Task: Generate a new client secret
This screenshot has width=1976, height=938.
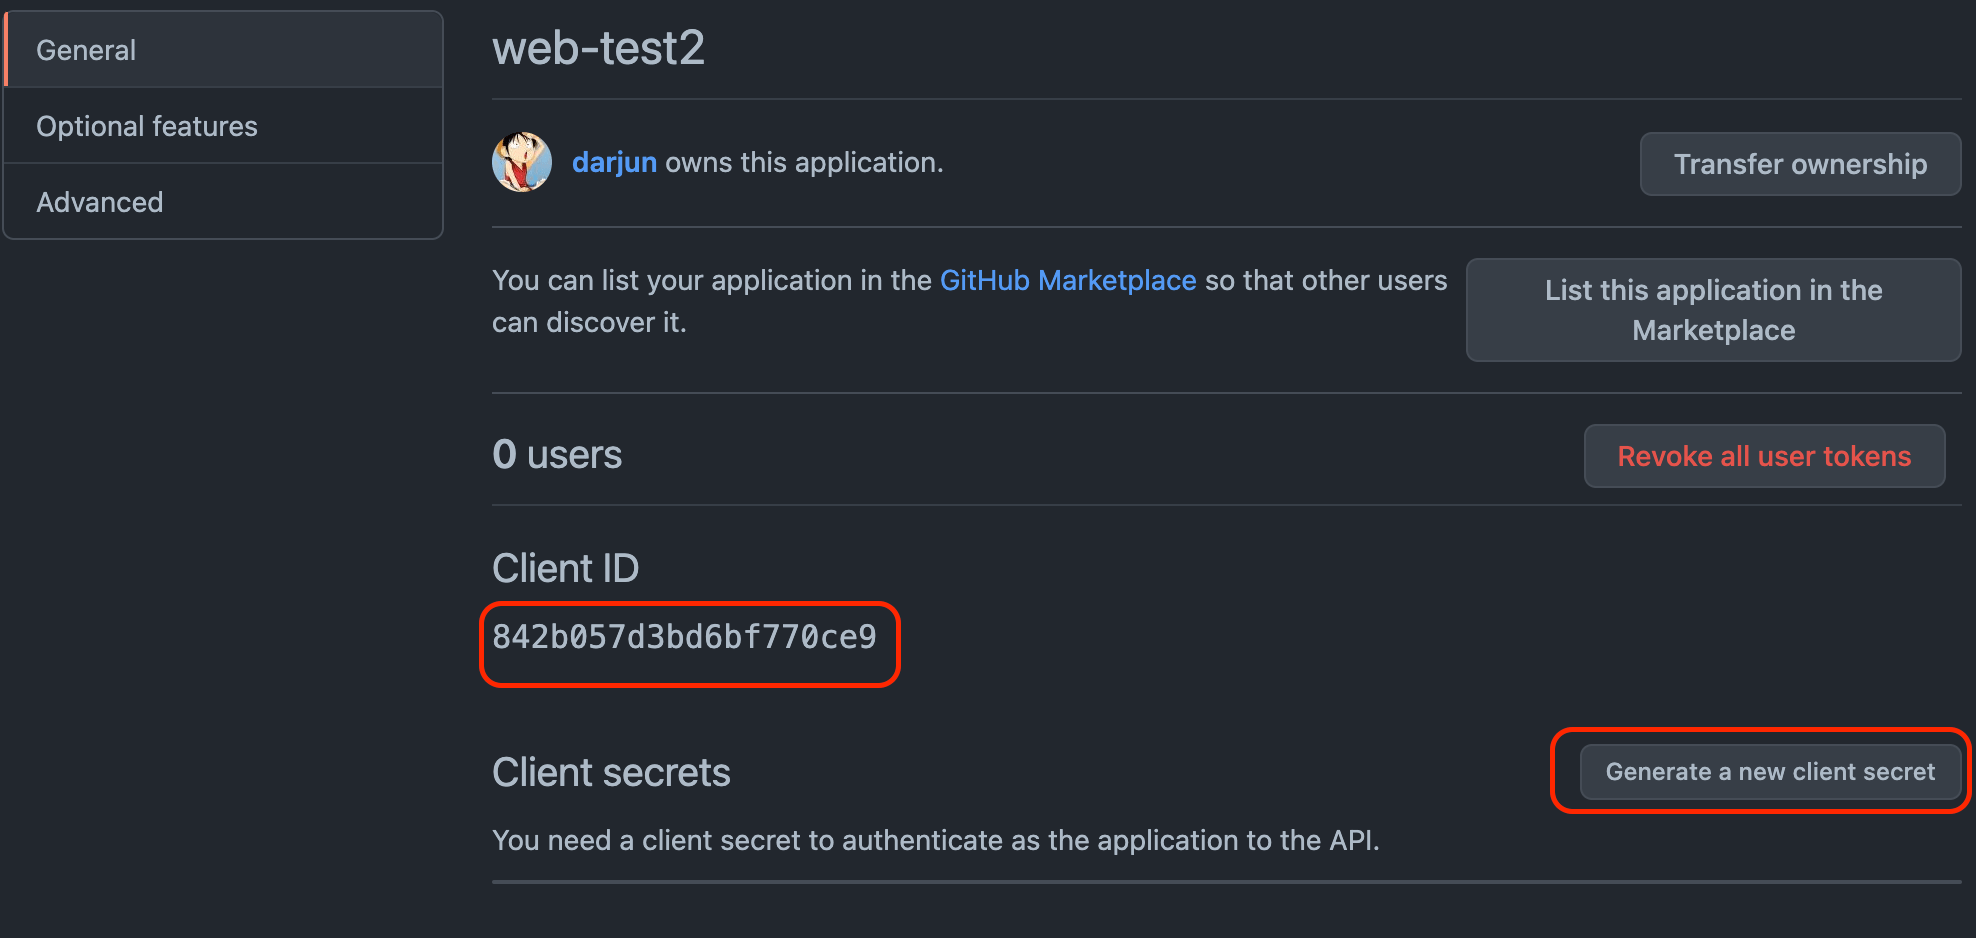Action: click(x=1770, y=772)
